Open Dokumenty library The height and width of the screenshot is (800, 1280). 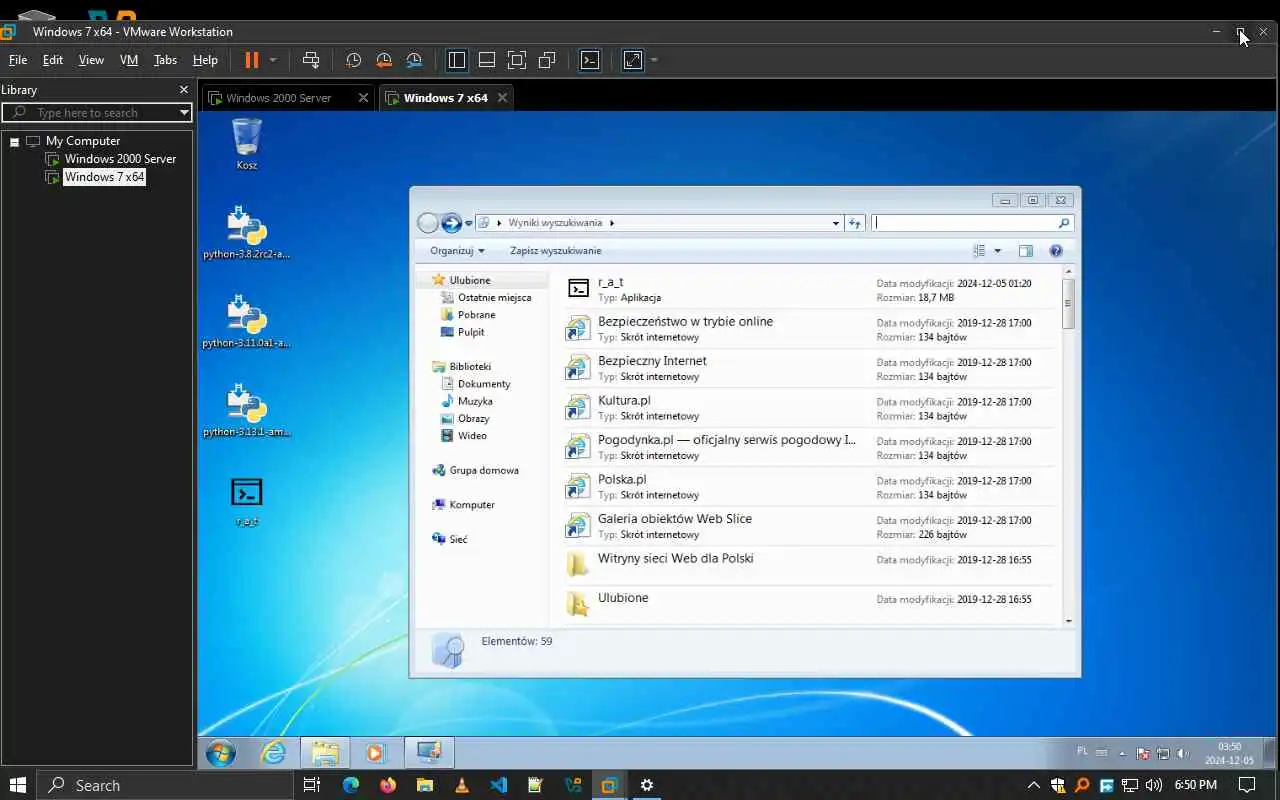pos(484,384)
